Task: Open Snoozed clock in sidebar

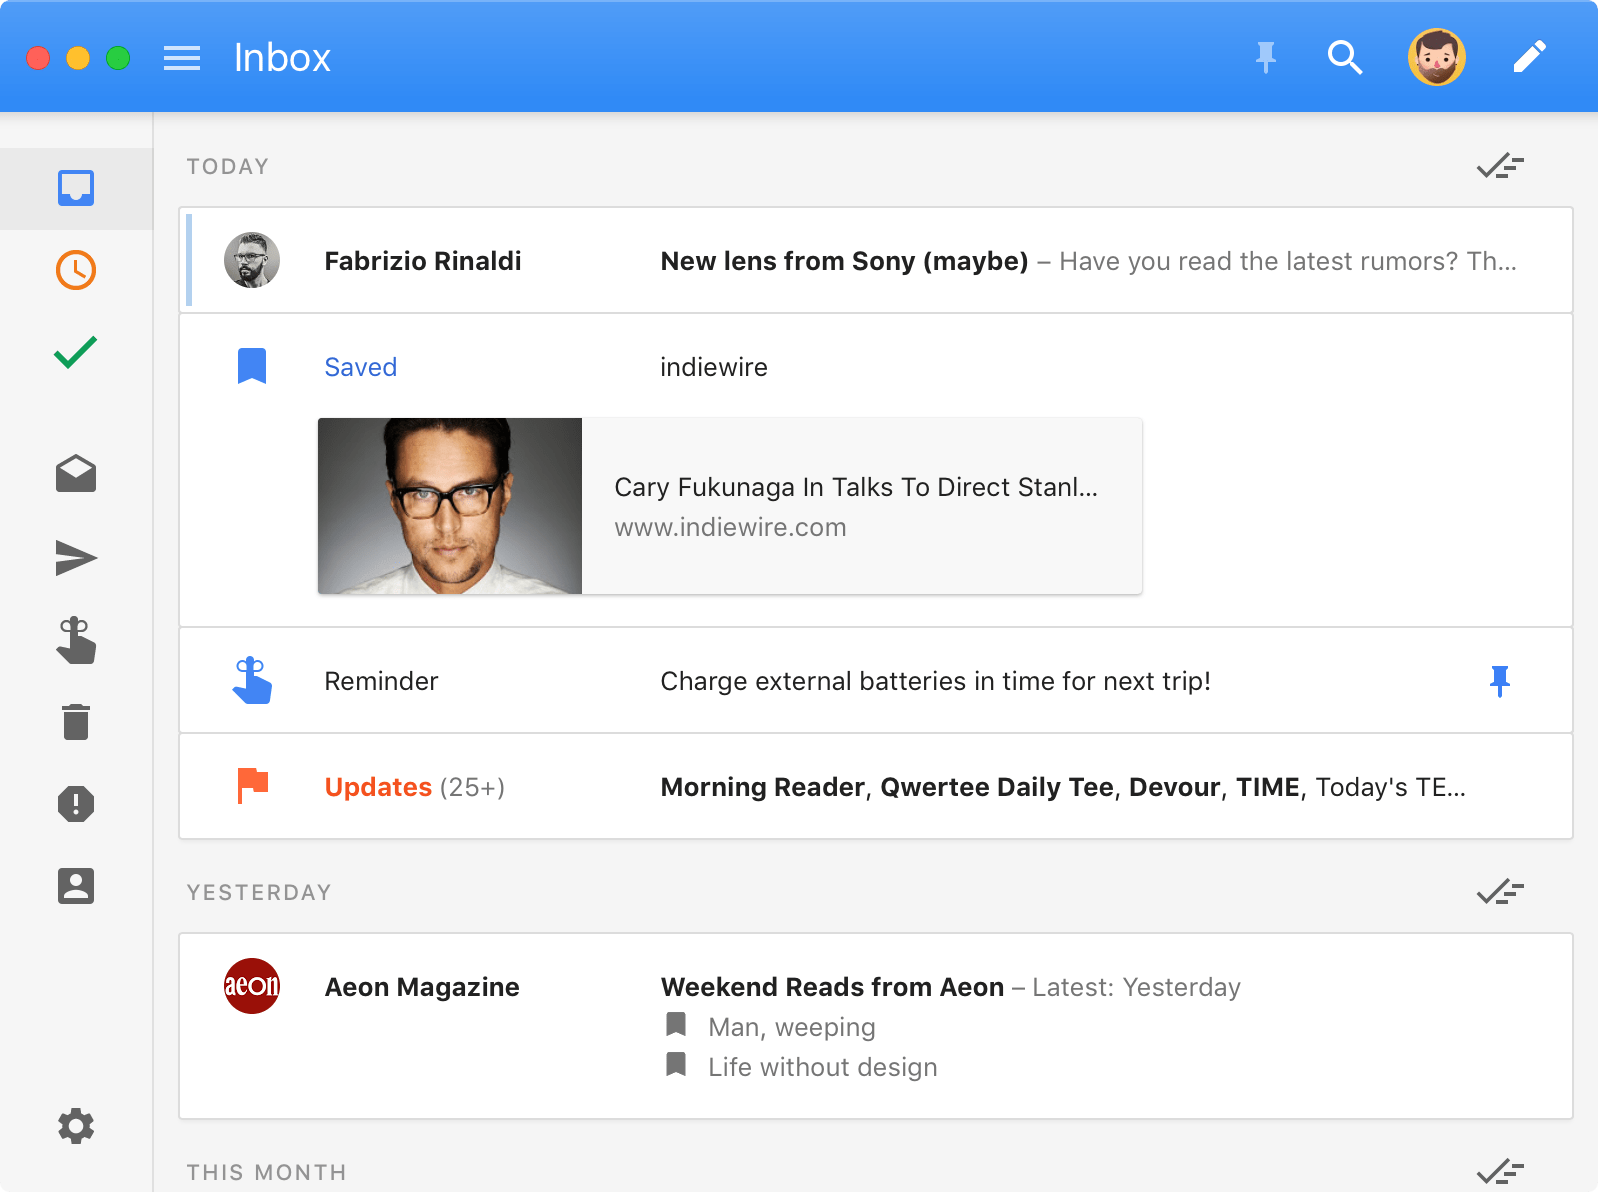Action: [x=76, y=270]
